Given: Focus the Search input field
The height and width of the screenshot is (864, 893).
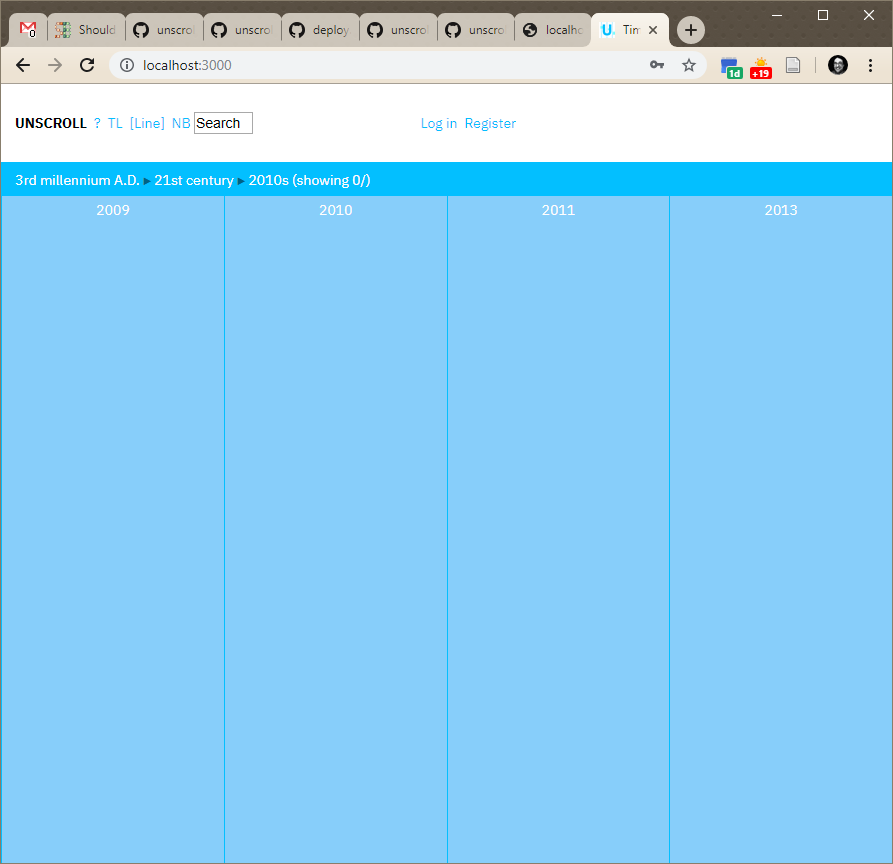Looking at the screenshot, I should (x=223, y=123).
